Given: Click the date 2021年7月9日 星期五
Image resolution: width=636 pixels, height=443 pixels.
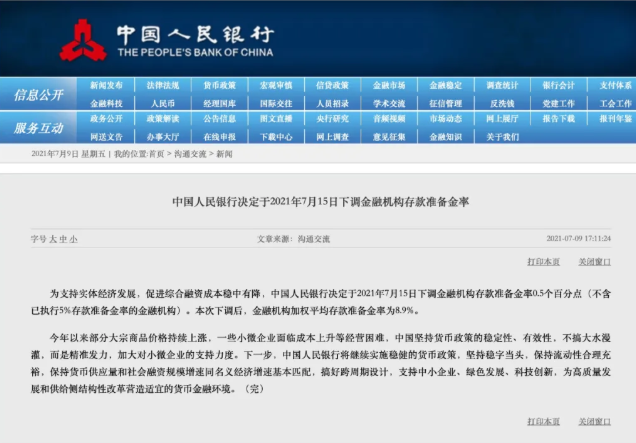Looking at the screenshot, I should [68, 154].
